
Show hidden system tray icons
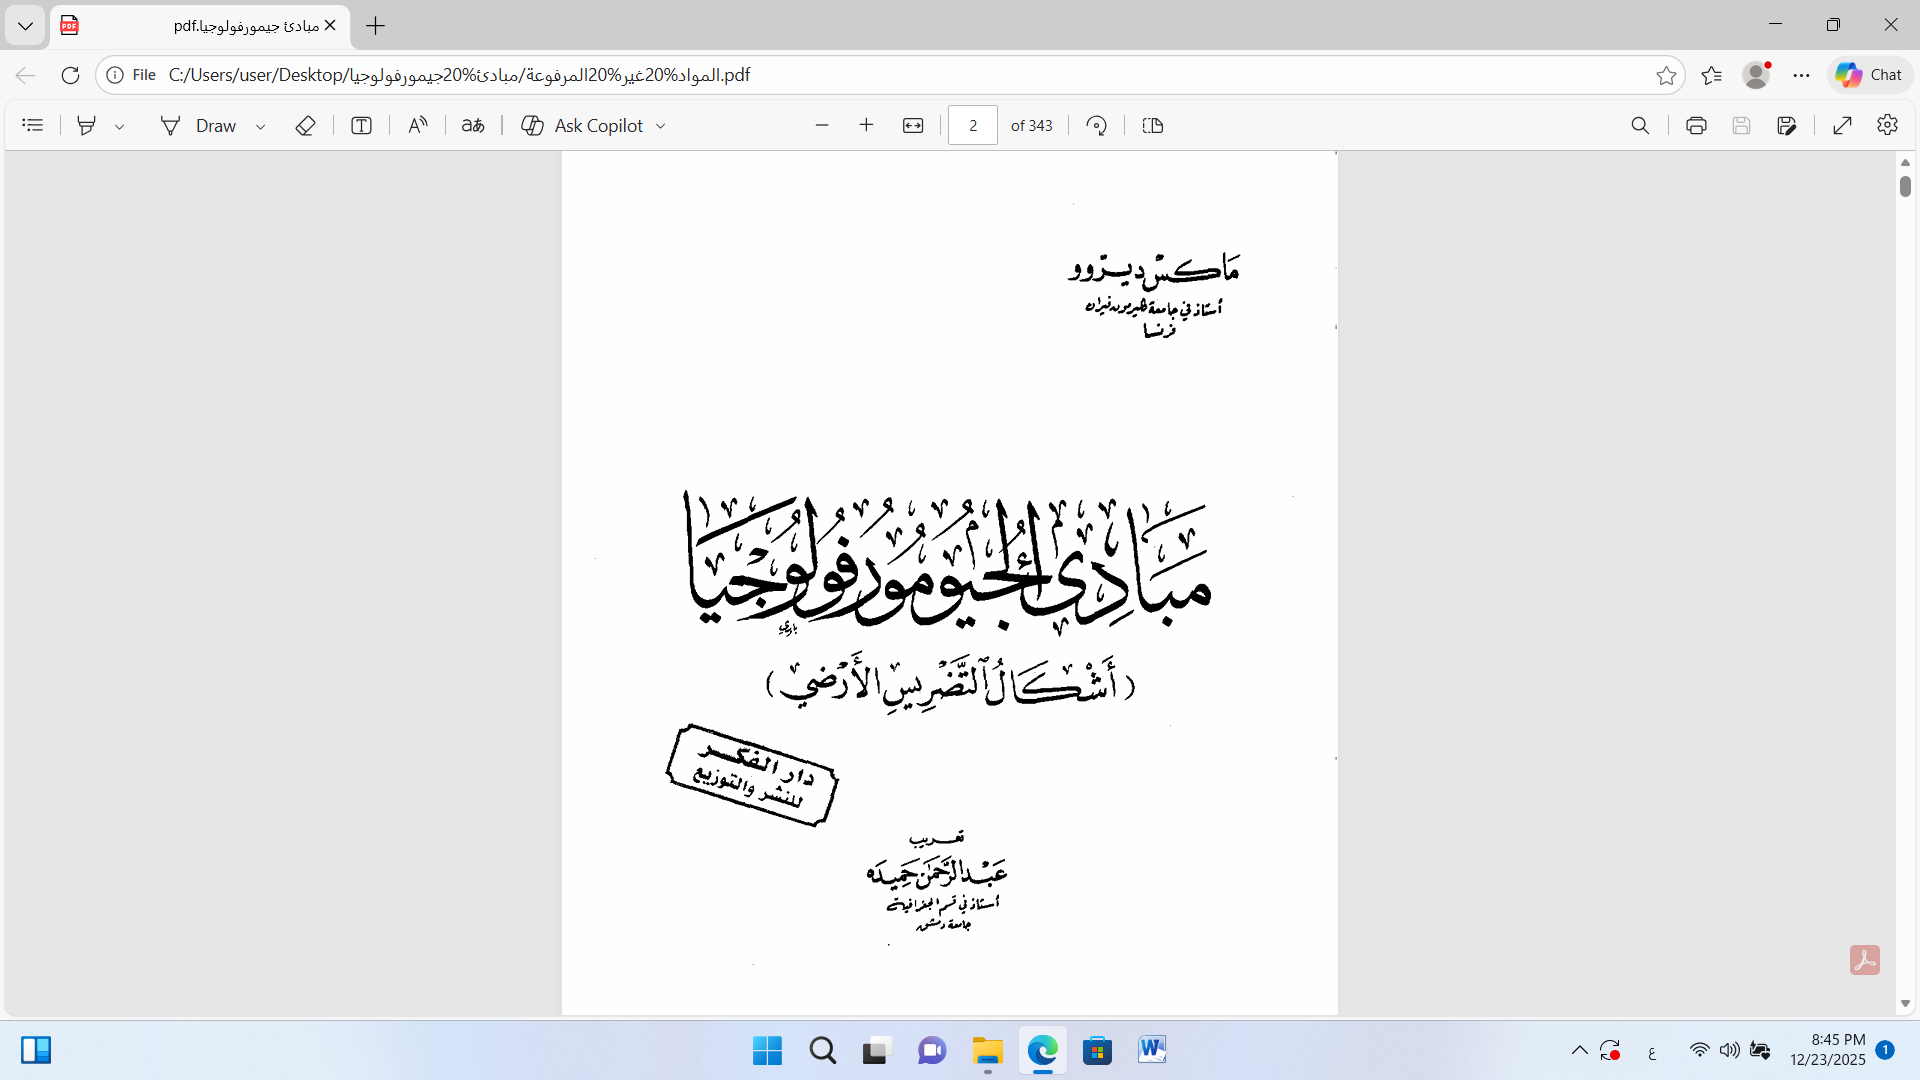pos(1580,1050)
